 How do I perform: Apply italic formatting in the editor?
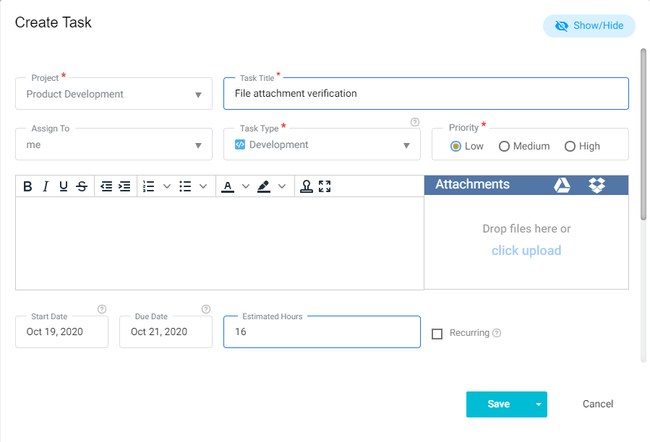[x=46, y=186]
